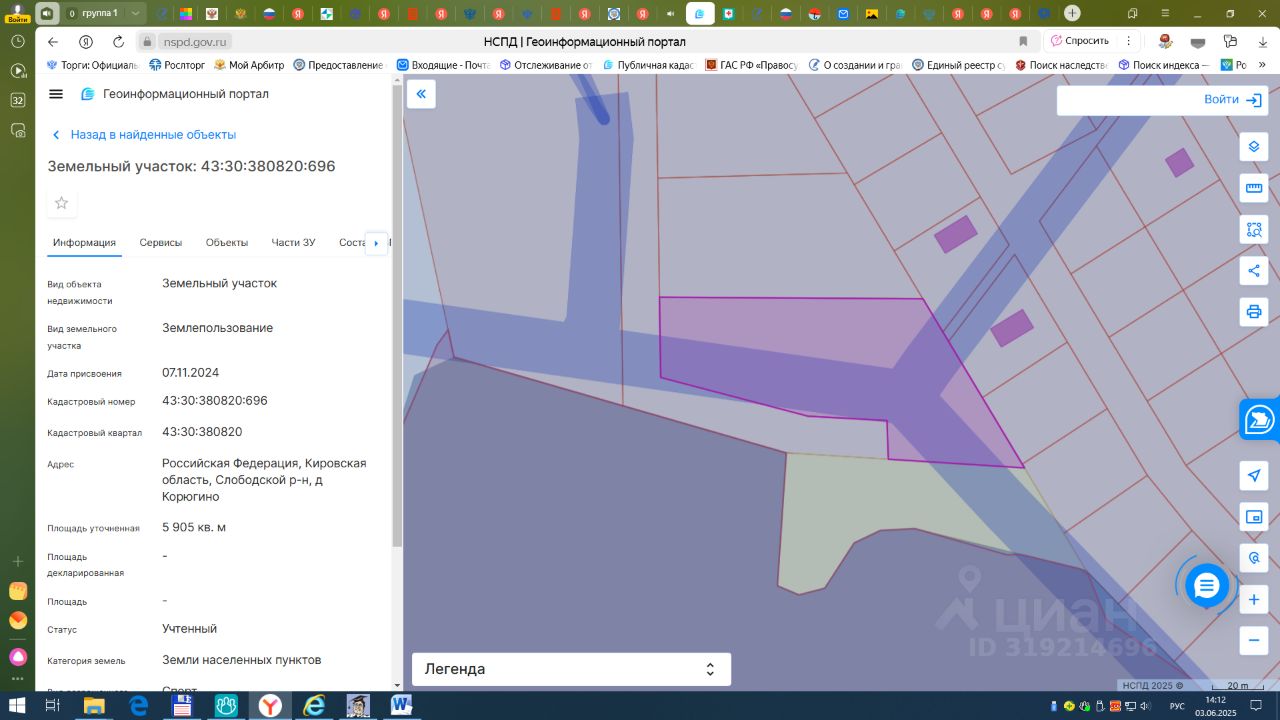The height and width of the screenshot is (720, 1280).
Task: Open the Объекты tab
Action: pyautogui.click(x=227, y=243)
